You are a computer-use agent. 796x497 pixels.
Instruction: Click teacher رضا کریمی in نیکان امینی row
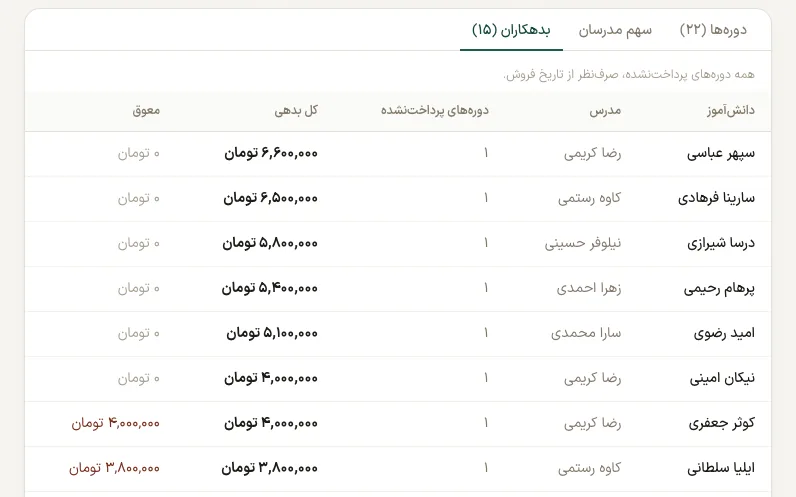[592, 378]
